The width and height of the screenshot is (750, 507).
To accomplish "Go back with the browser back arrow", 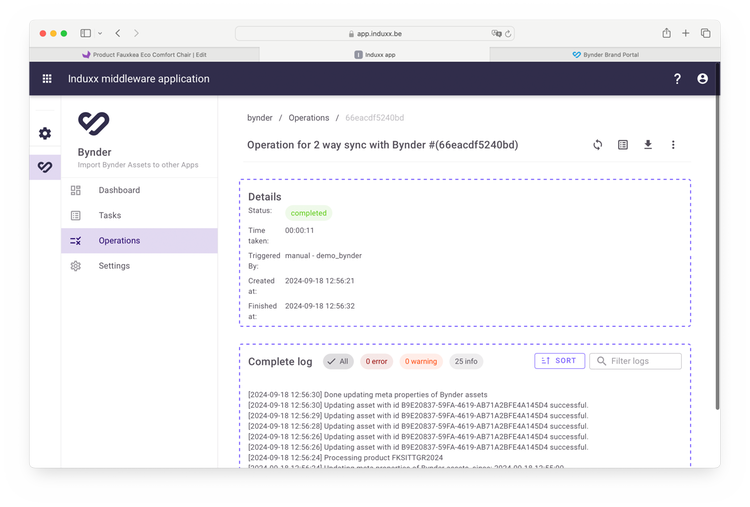I will pos(118,33).
